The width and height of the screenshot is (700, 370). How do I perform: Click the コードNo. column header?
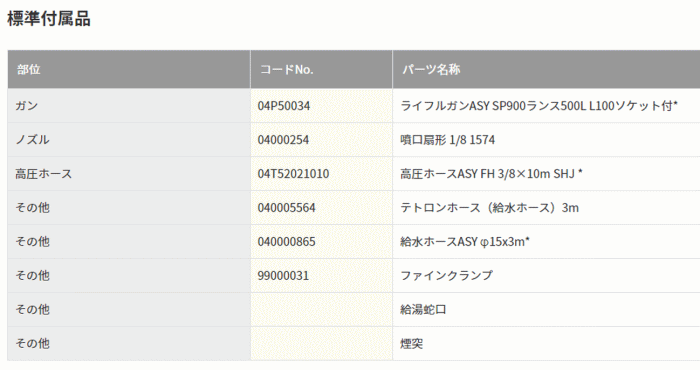pos(321,69)
